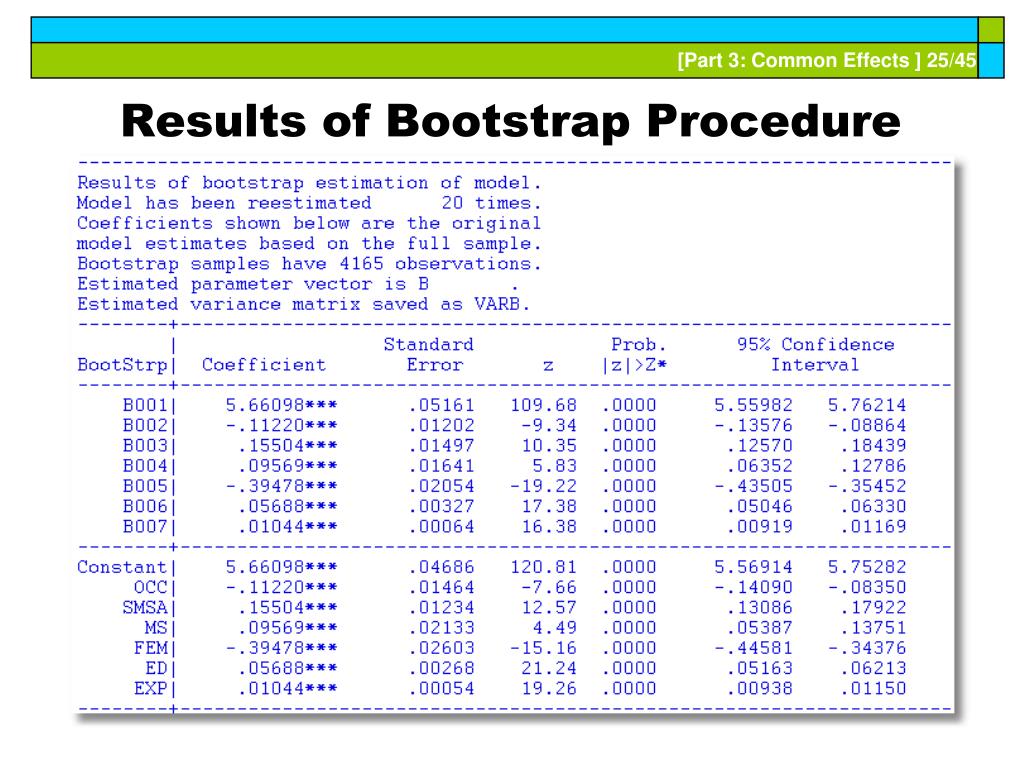Viewport: 1024px width, 768px height.
Task: Click standard error value '.05161'
Action: coord(441,406)
